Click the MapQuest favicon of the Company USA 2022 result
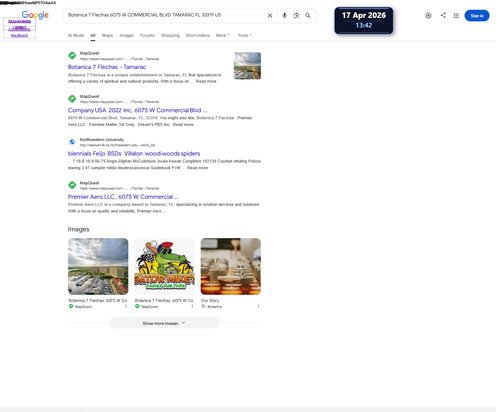Image resolution: width=500 pixels, height=412 pixels. pos(72,99)
